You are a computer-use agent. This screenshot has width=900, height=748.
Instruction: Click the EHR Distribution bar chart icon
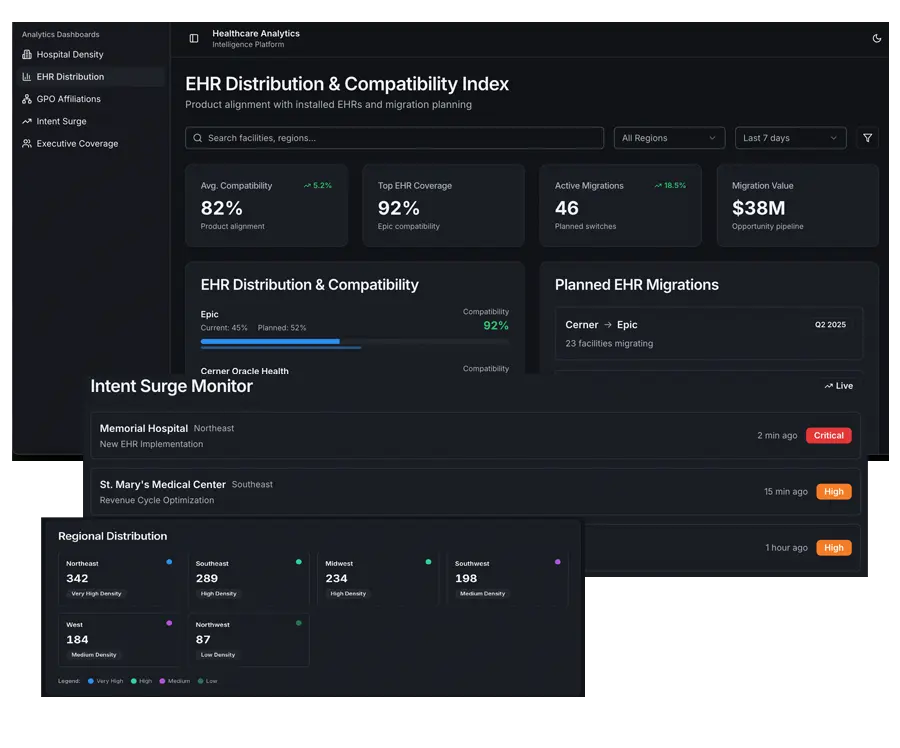click(x=27, y=77)
